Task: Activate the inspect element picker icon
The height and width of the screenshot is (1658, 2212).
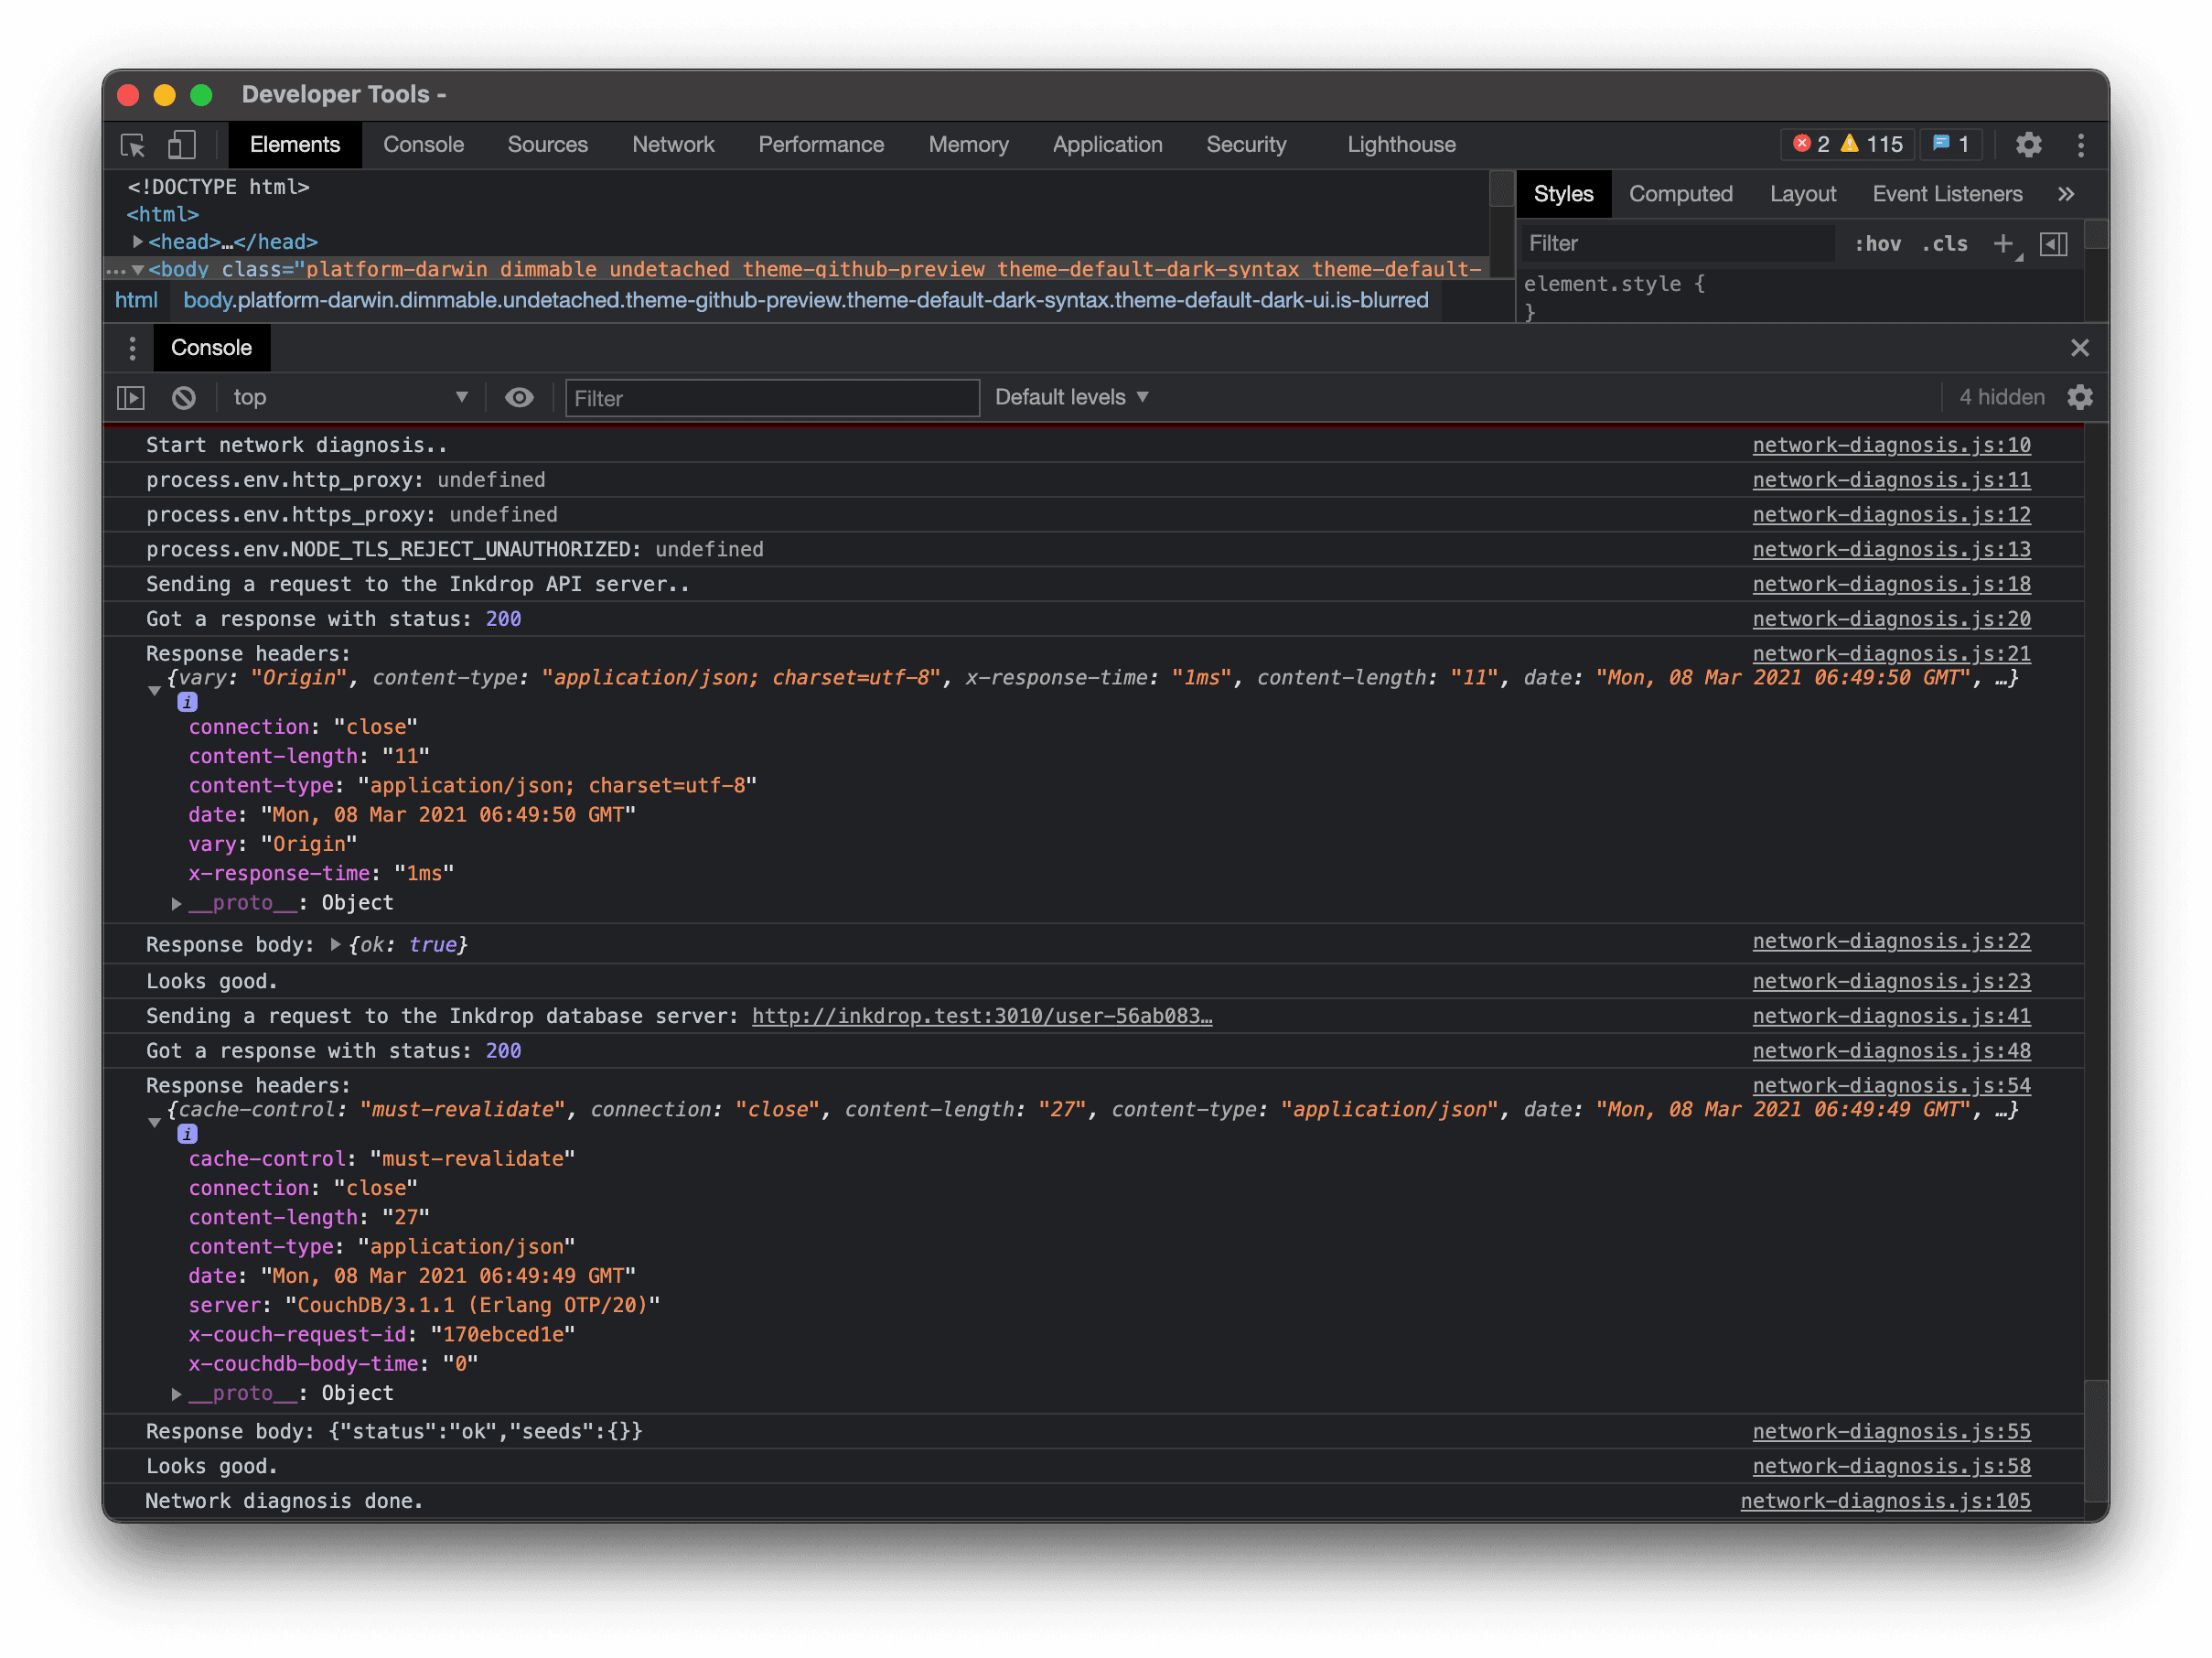Action: click(133, 145)
